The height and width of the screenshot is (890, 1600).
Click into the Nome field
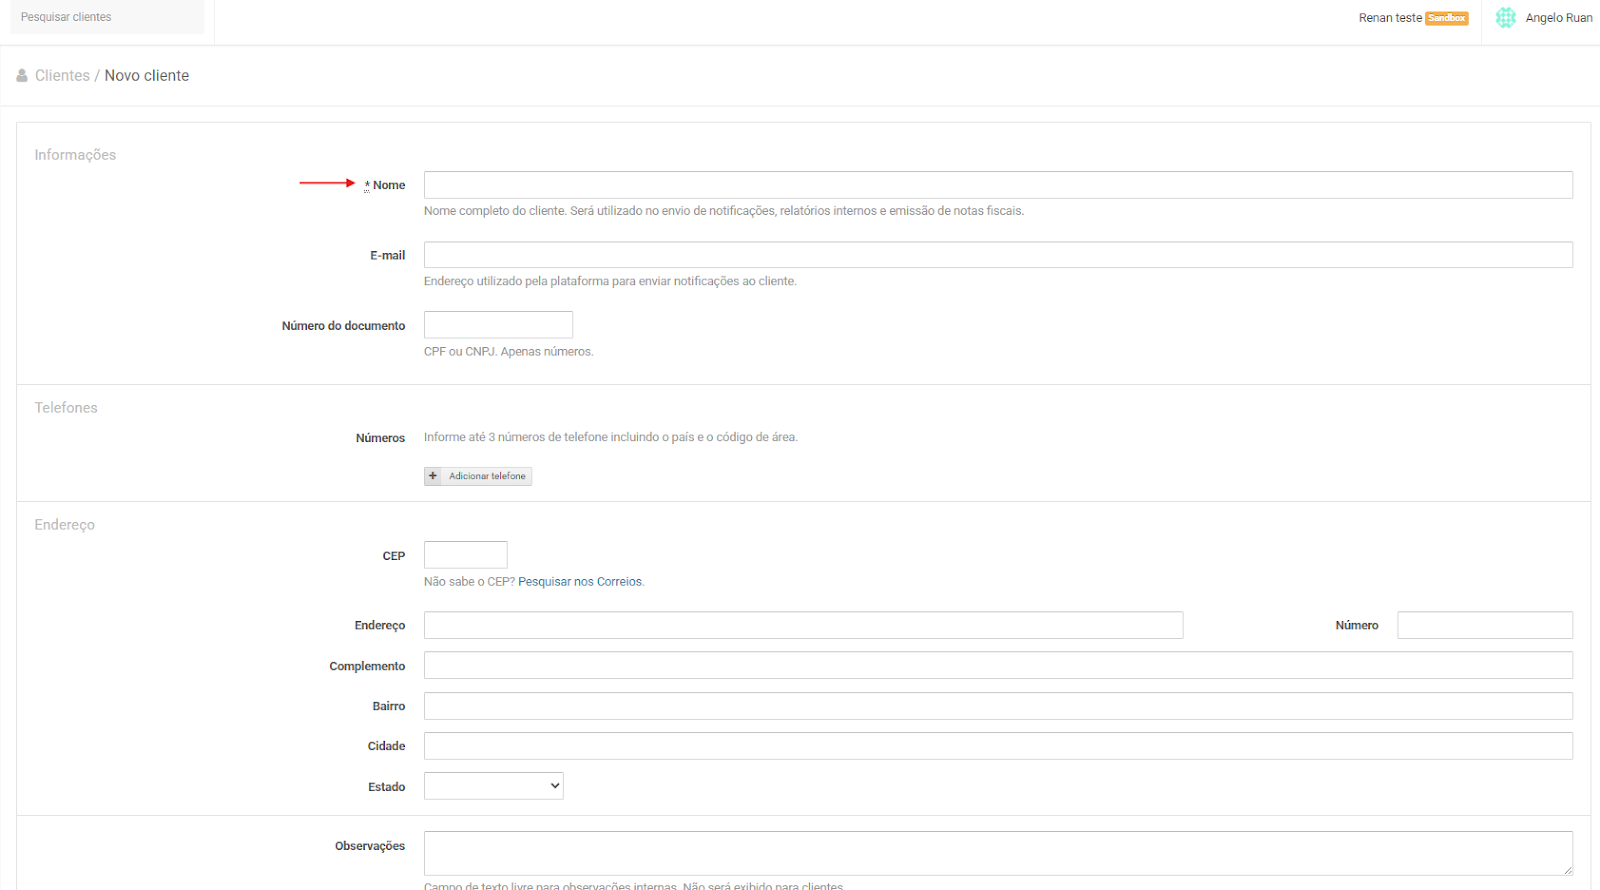[x=997, y=185]
